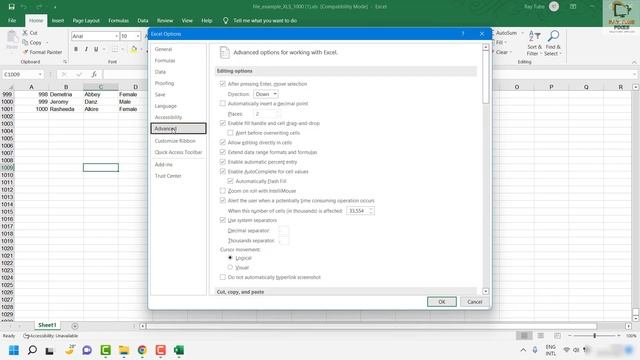Select Advanced category in Excel Options
Viewport: 640px width, 360px height.
[178, 129]
